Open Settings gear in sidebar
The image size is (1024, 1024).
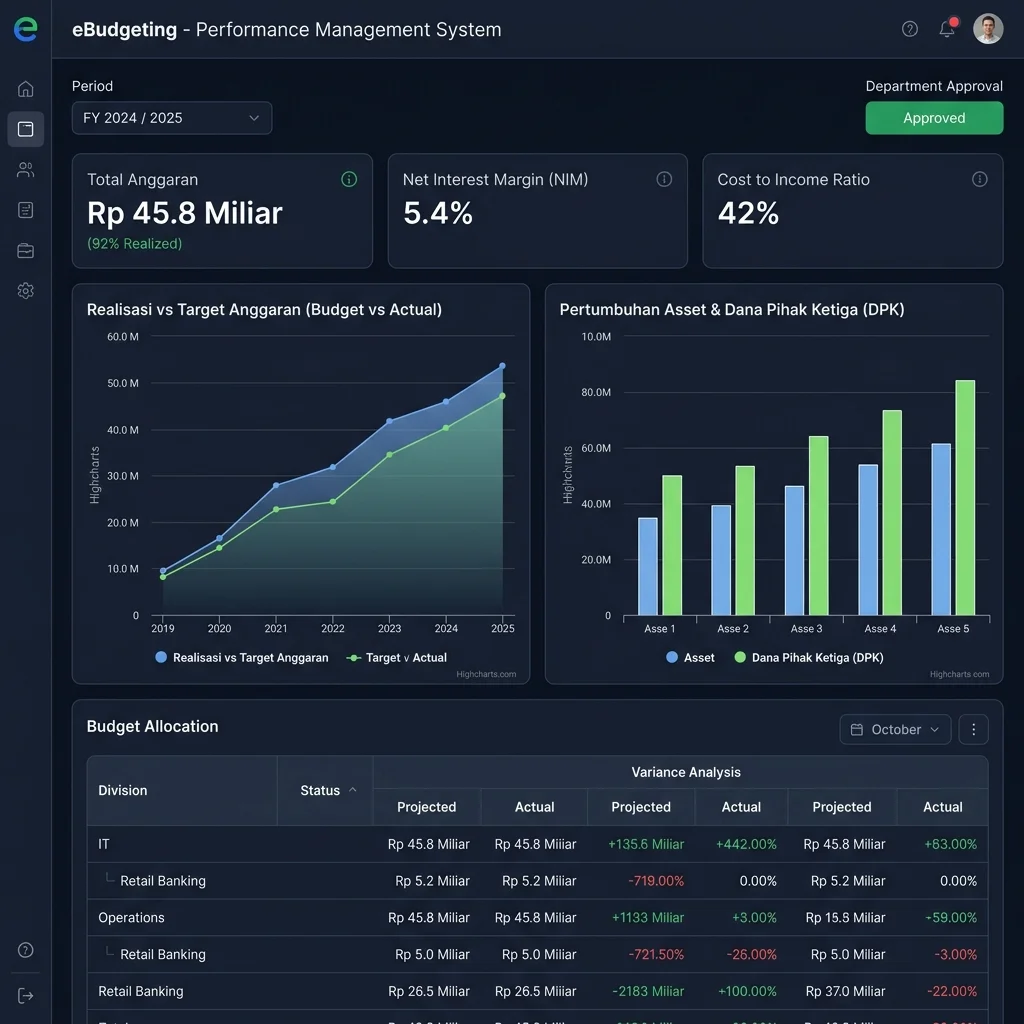pos(25,291)
